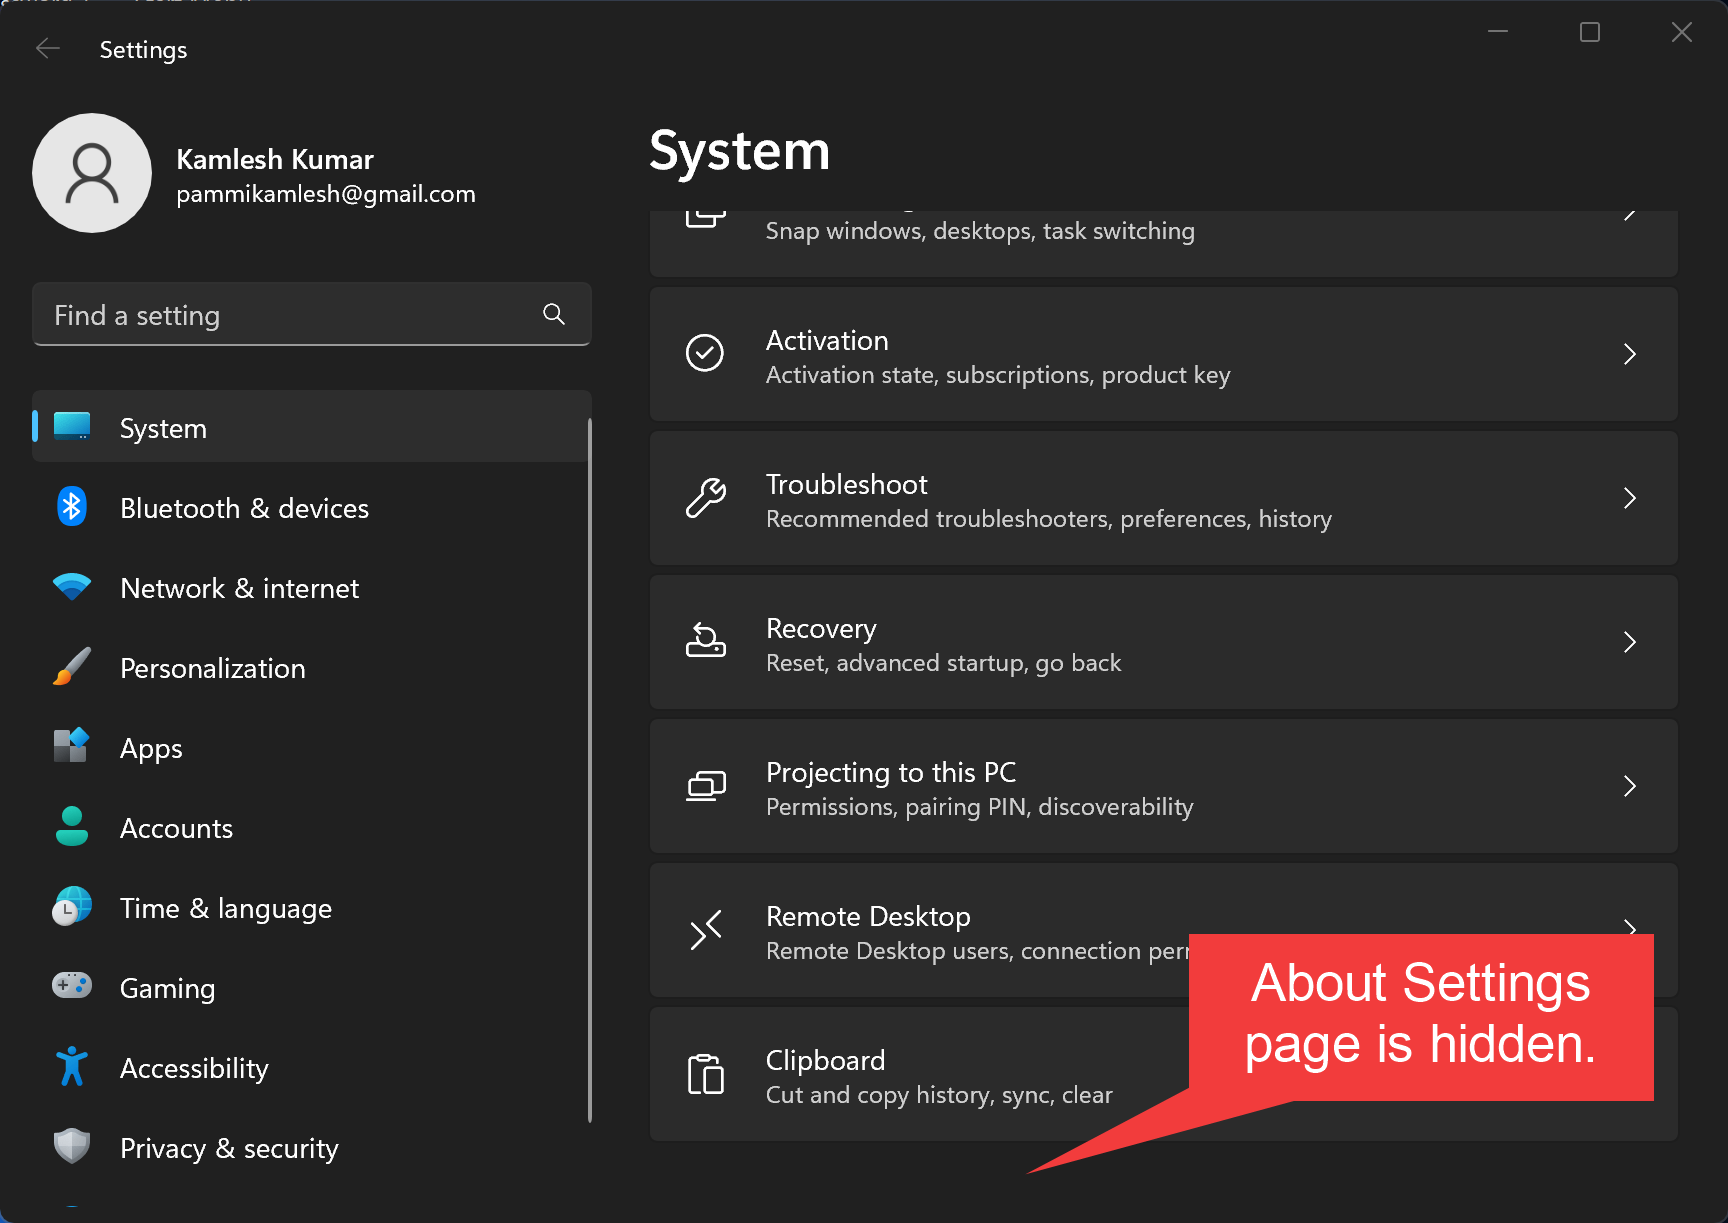Open Time & language settings
This screenshot has width=1728, height=1223.
coord(311,908)
